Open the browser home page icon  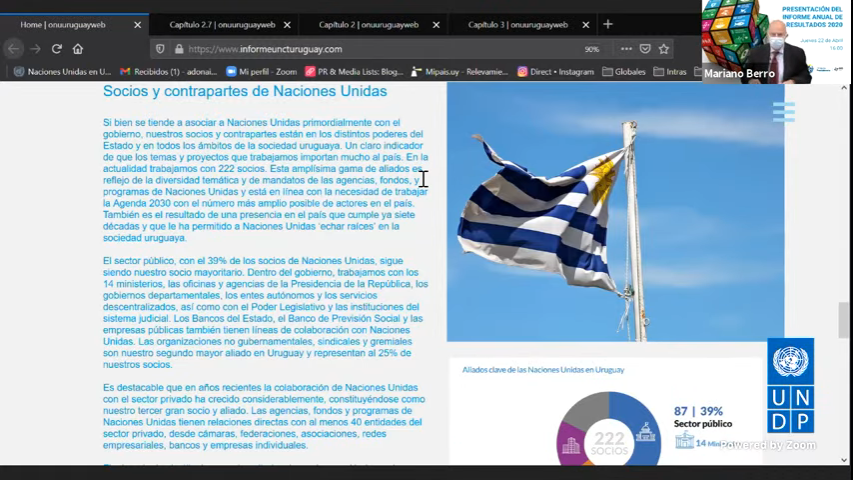tap(78, 49)
